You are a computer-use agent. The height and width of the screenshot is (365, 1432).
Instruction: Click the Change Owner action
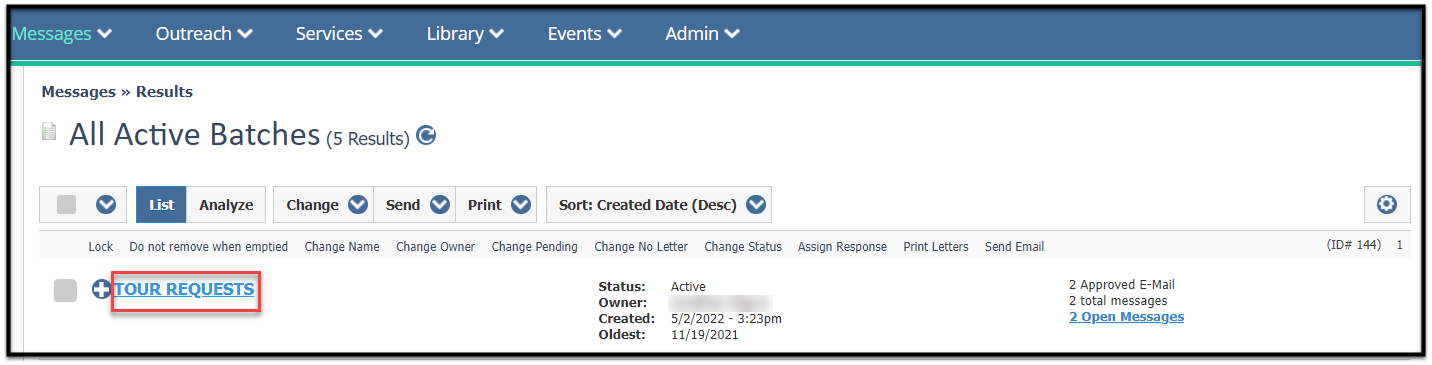435,247
